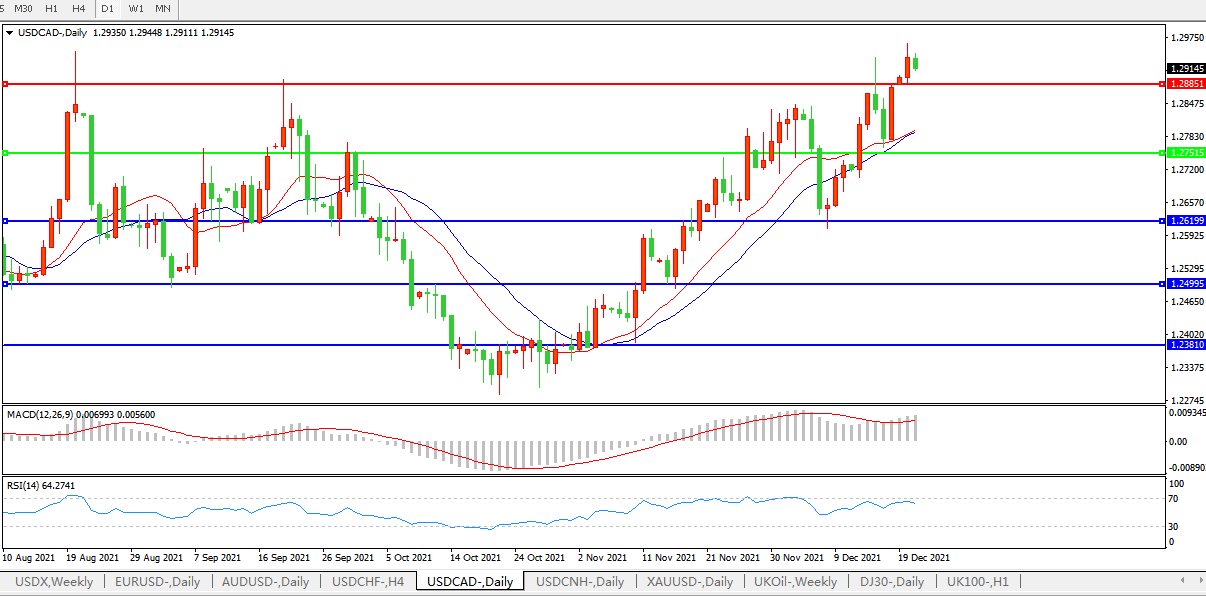Select the green 1.27515 price label
1206x596 pixels.
[1186, 153]
